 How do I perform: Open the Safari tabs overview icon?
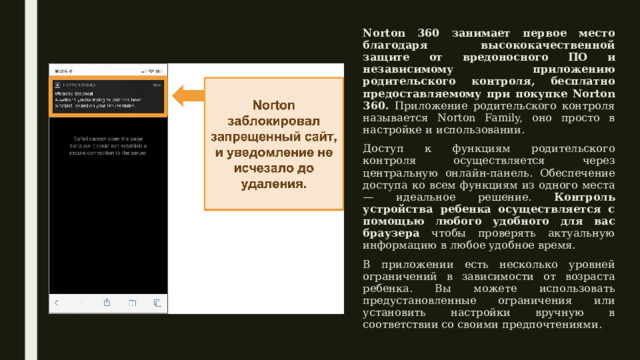(158, 303)
